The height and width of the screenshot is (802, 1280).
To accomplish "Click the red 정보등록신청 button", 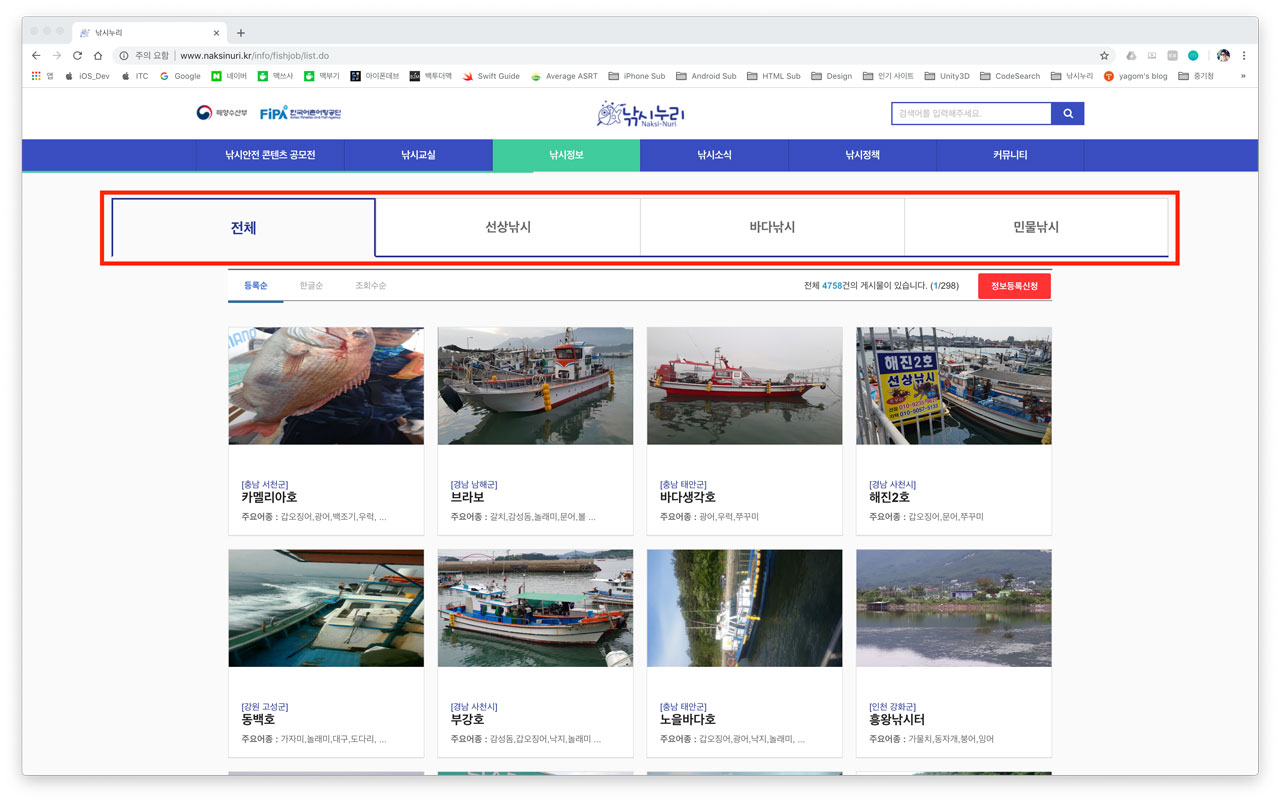I will (1014, 286).
